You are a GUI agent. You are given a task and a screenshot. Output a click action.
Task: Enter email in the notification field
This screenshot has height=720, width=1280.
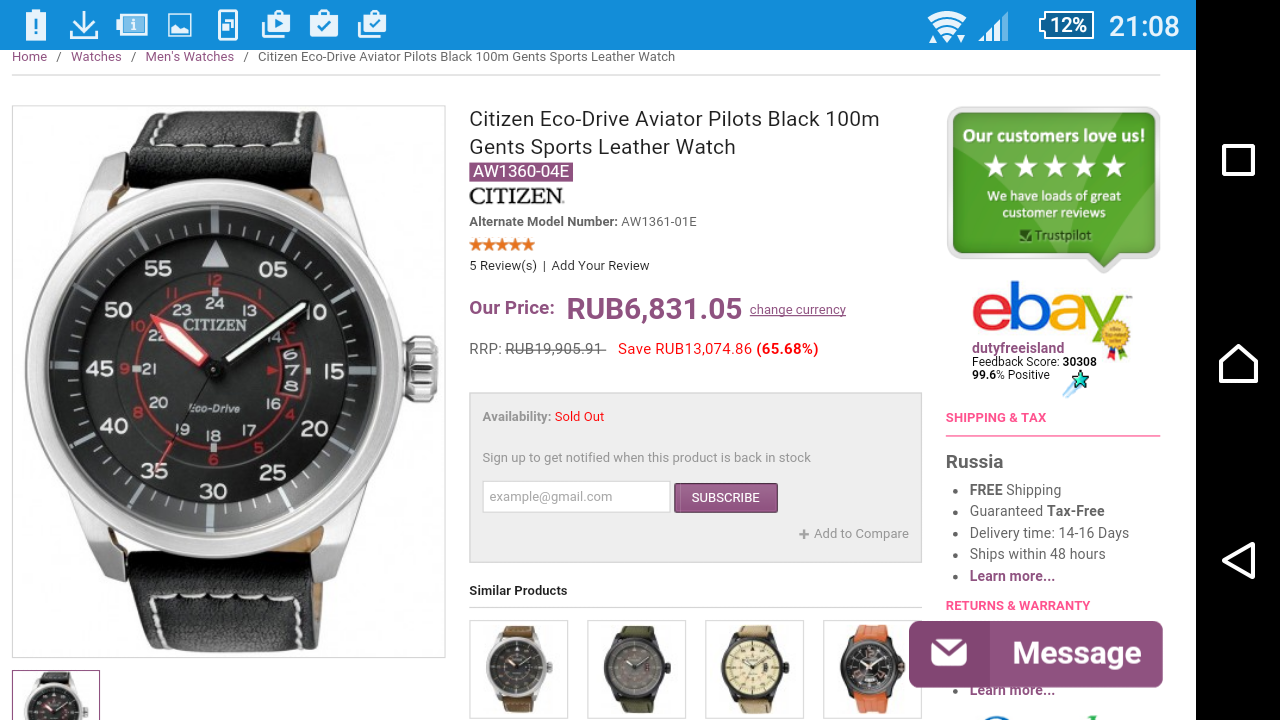coord(576,497)
